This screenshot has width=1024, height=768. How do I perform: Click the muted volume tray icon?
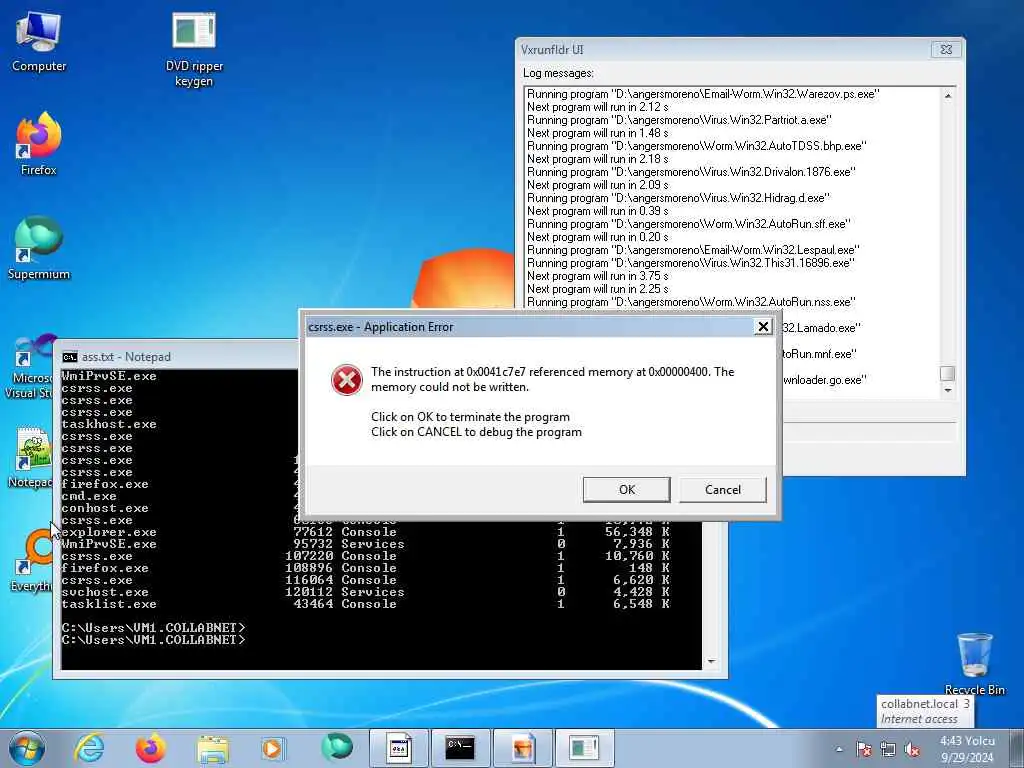tap(912, 749)
